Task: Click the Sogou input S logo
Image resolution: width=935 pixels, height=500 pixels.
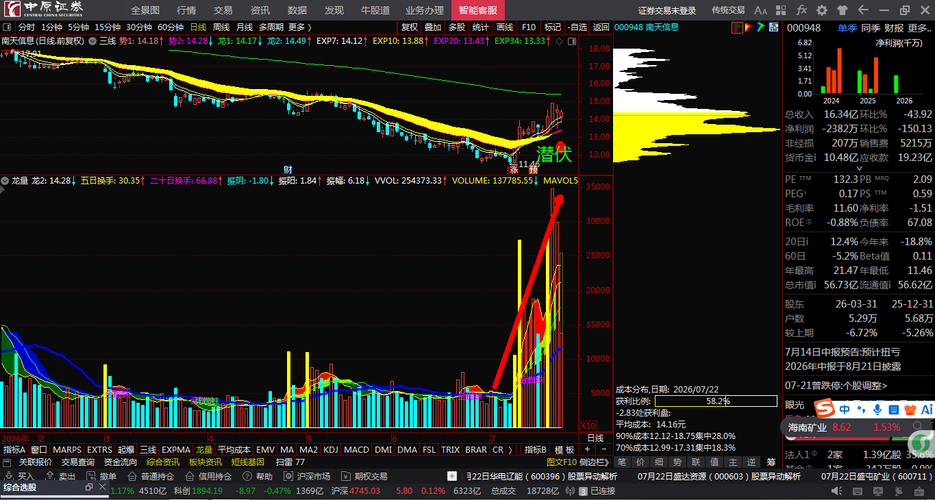Action: [x=825, y=409]
